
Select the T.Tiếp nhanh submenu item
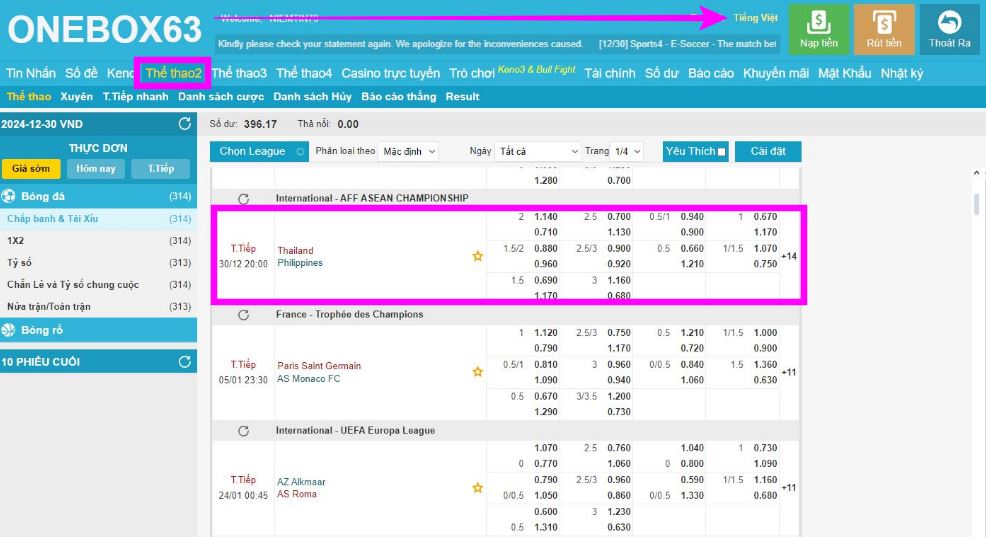point(135,96)
